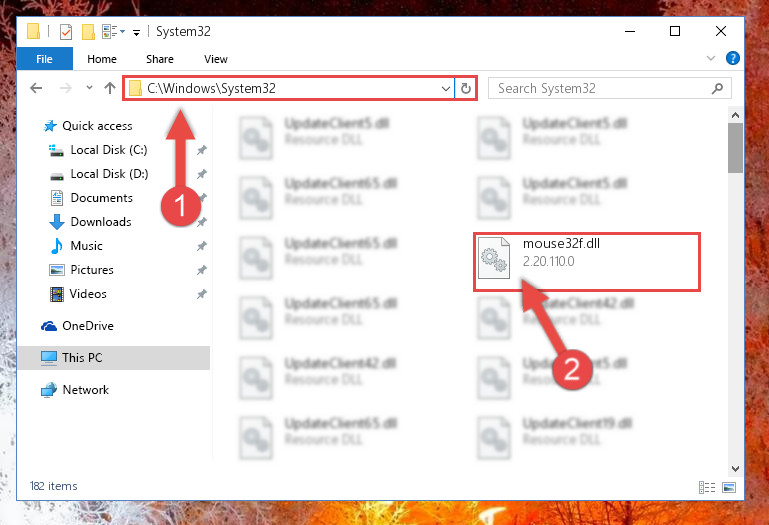Screen dimensions: 769x525
Task: Click the pin icon beside Music
Action: click(x=202, y=246)
